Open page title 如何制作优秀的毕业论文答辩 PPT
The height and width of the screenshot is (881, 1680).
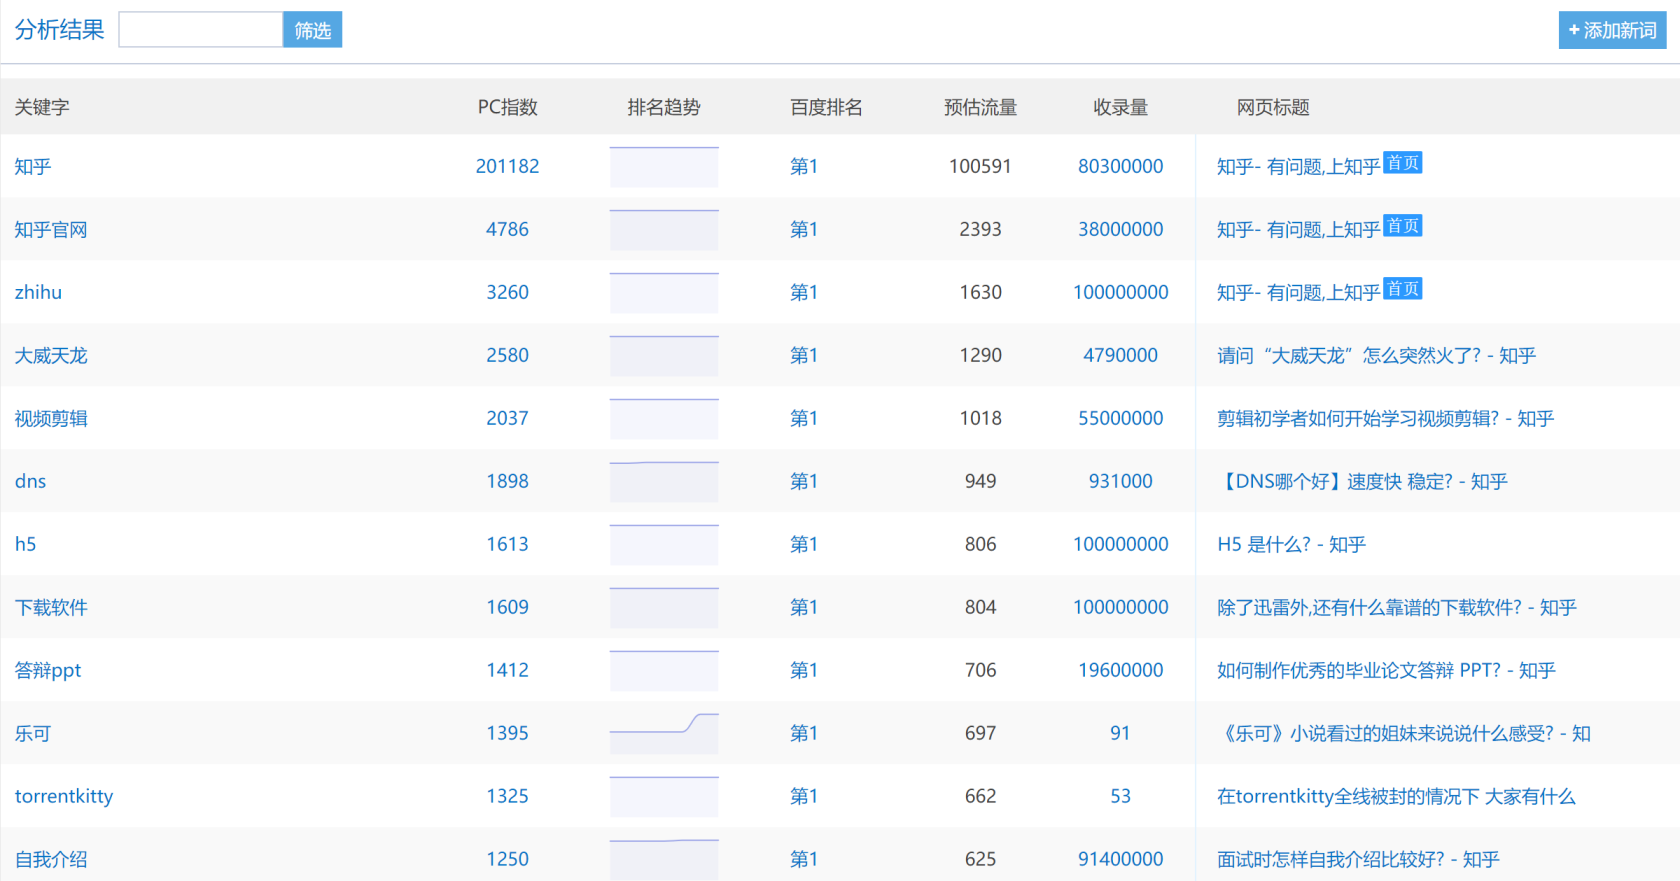pos(1386,670)
